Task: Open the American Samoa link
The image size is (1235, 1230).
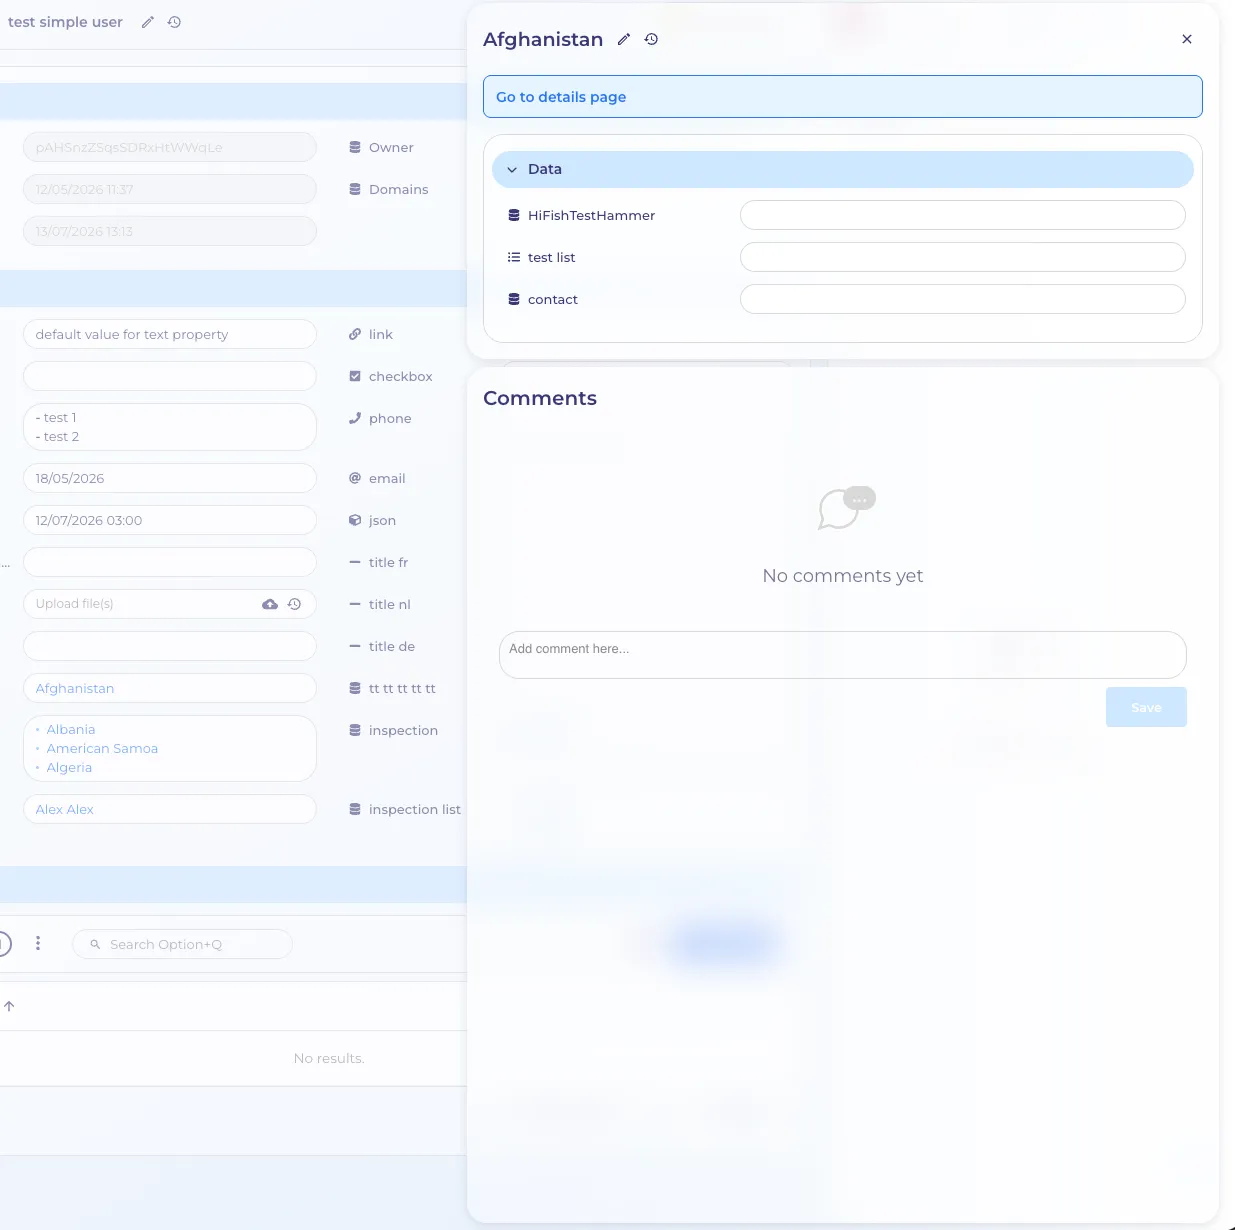Action: 102,748
